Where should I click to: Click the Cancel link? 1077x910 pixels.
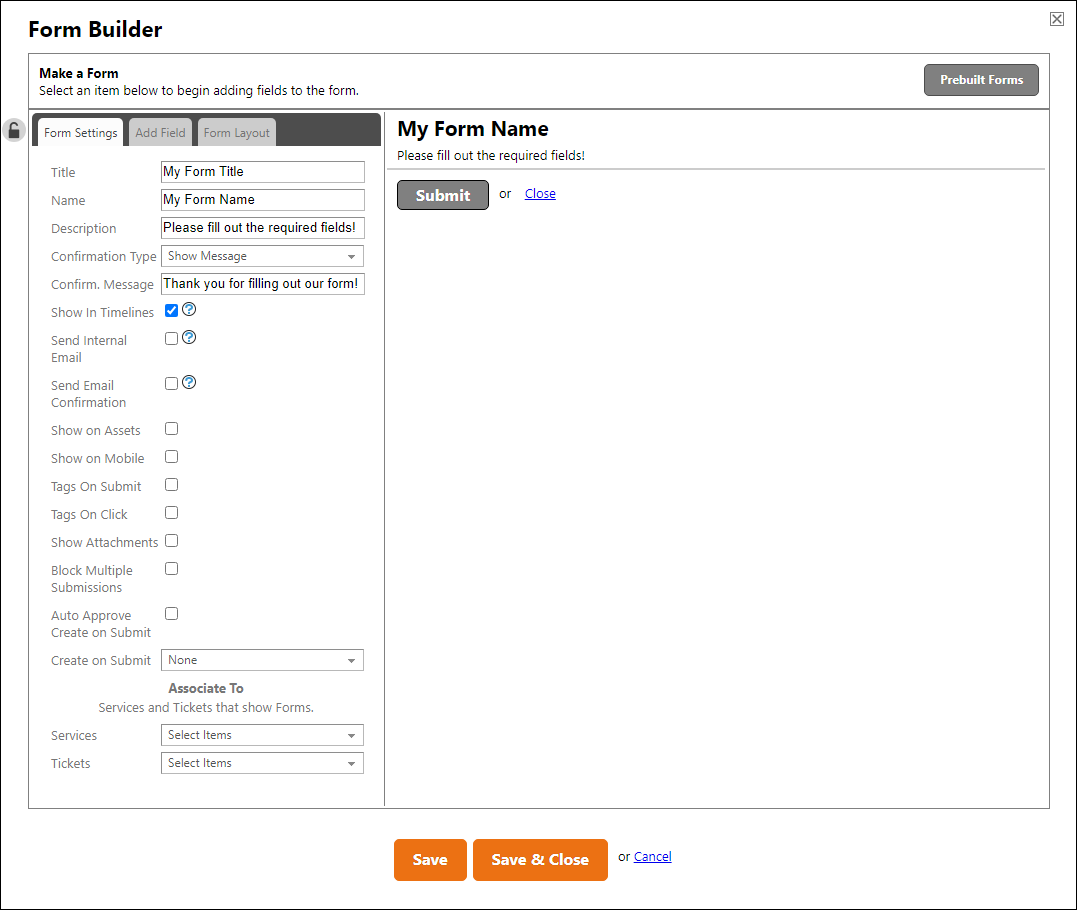(652, 856)
